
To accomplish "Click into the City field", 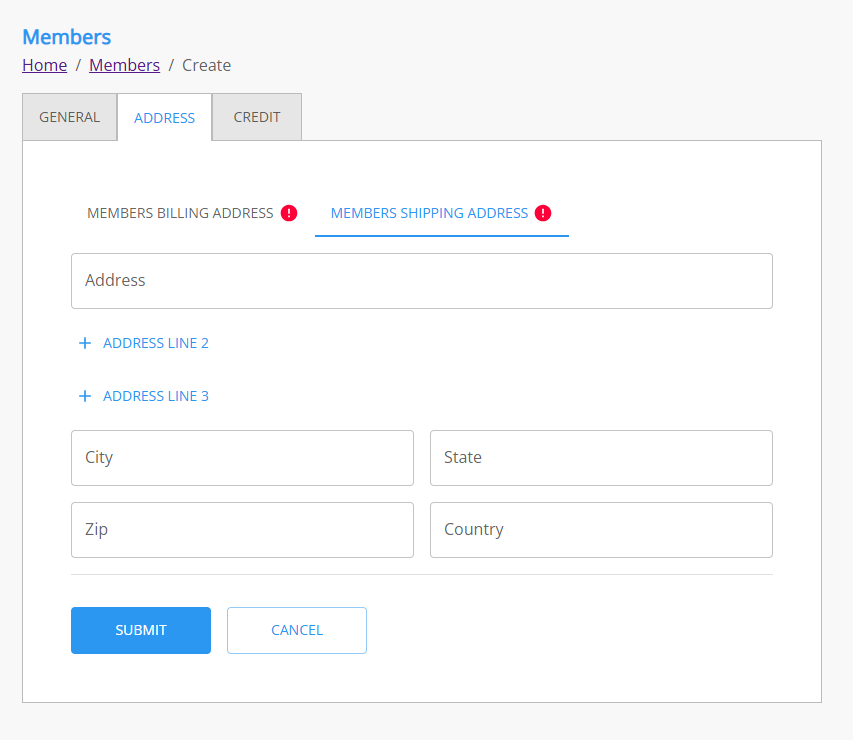I will tap(242, 458).
